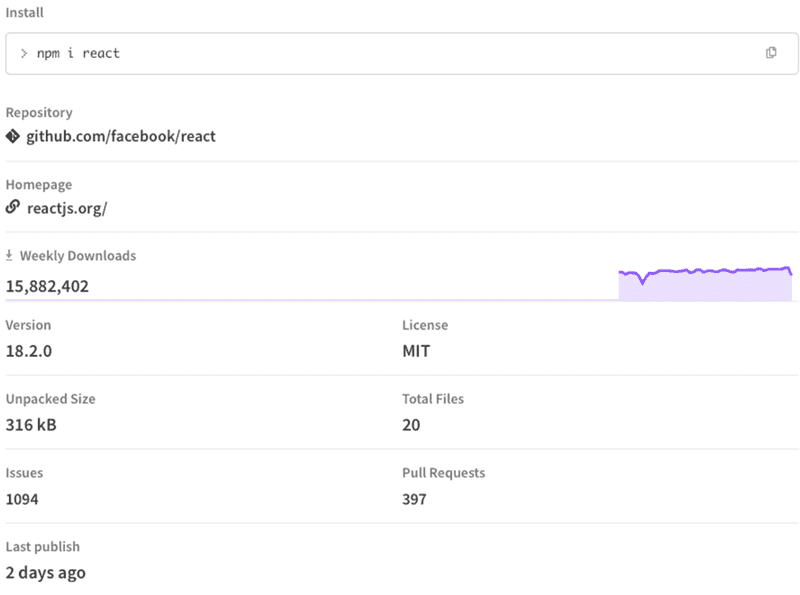
Task: Click the Pull Requests count 397
Action: (416, 499)
